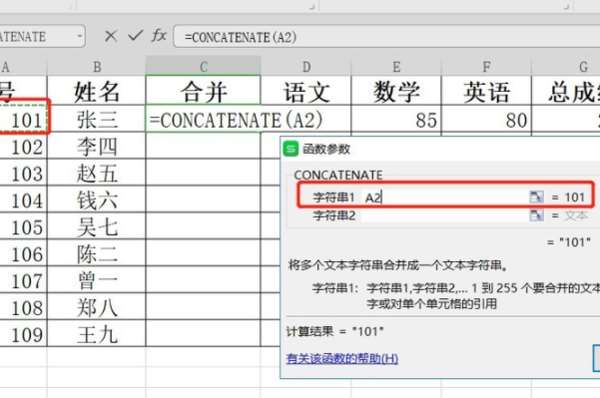This screenshot has height=398, width=600.
Task: Click the formula bar input
Action: pyautogui.click(x=386, y=37)
